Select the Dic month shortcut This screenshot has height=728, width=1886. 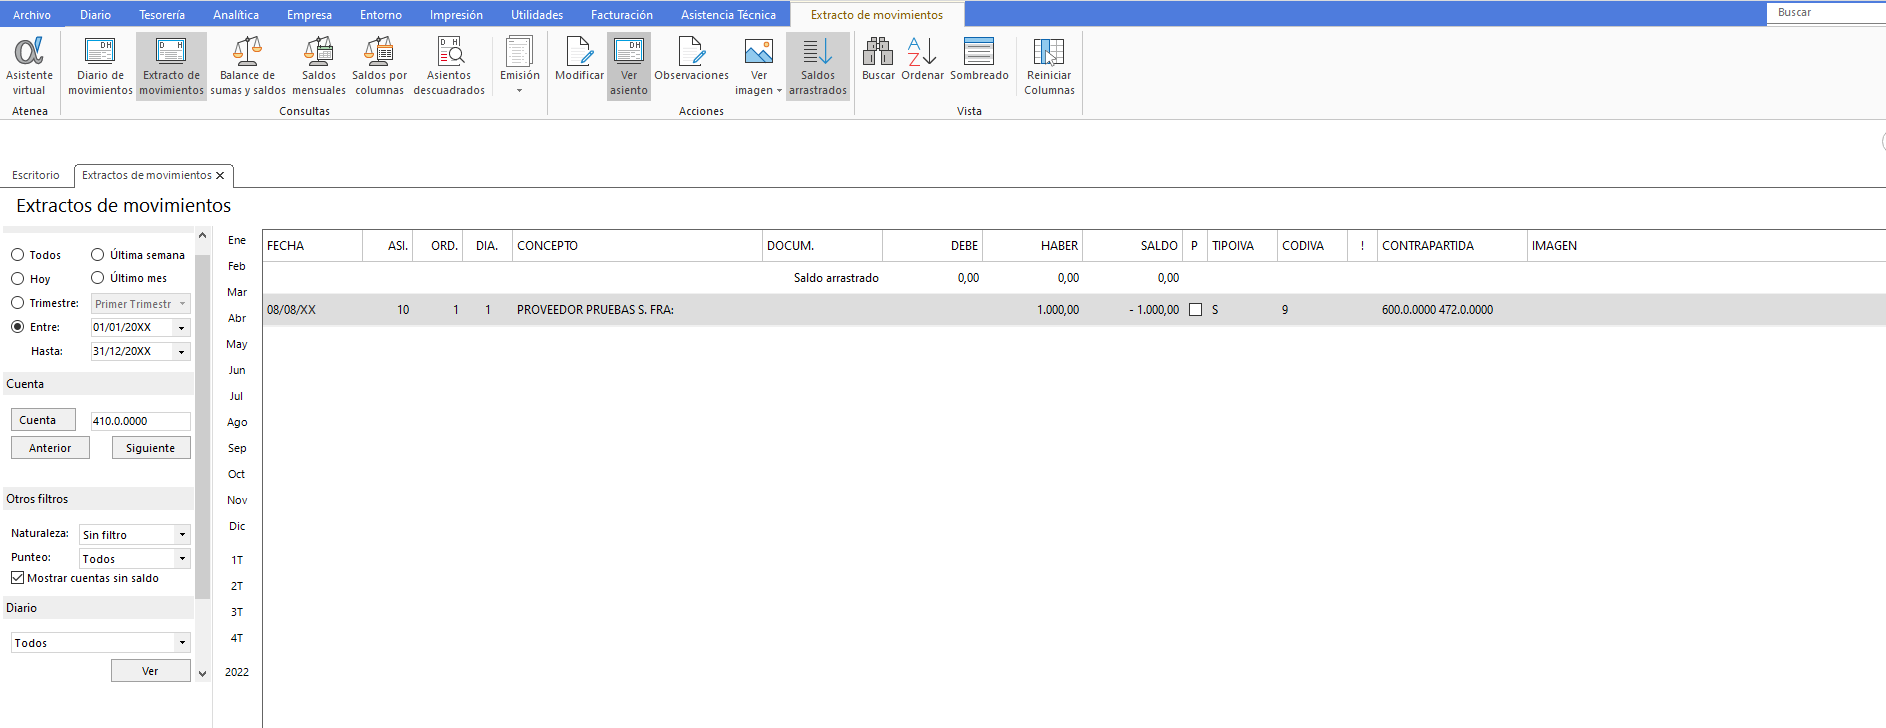[x=237, y=526]
